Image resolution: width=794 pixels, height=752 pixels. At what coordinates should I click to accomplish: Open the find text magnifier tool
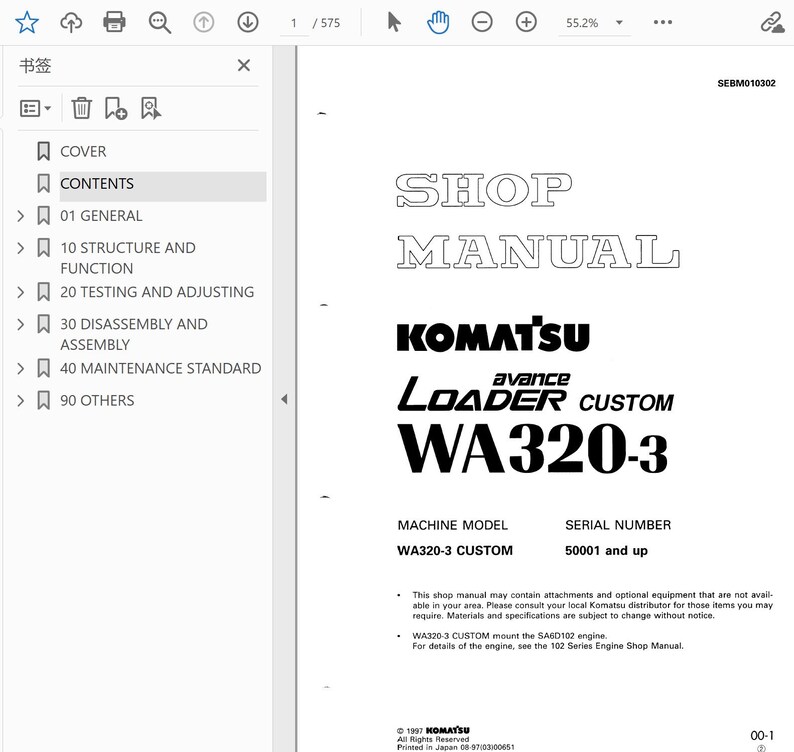pos(160,23)
